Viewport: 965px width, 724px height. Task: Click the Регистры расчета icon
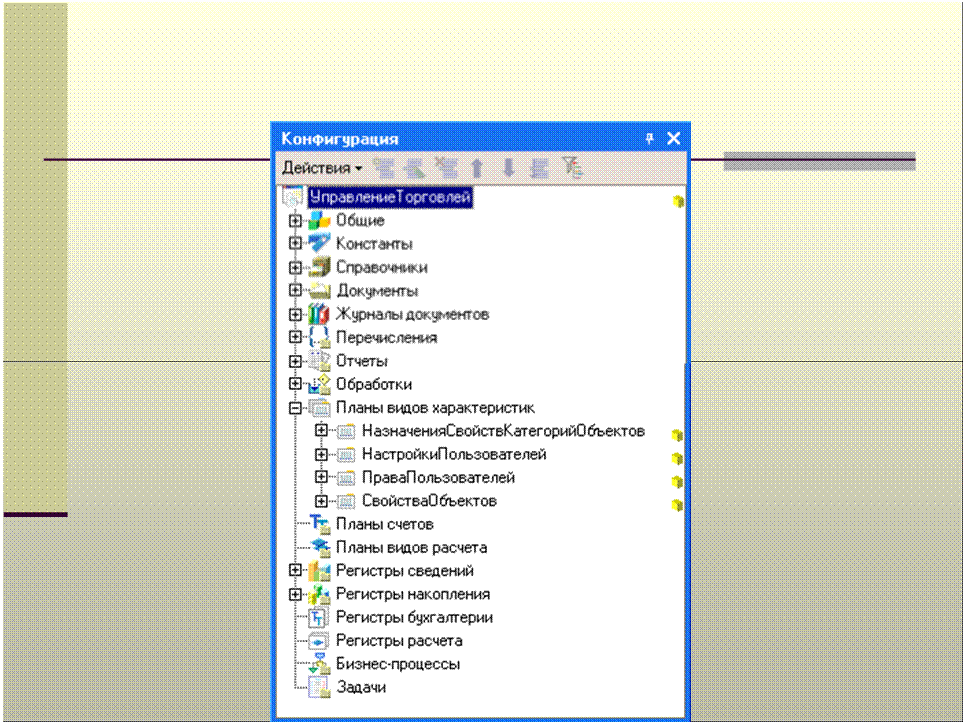[x=319, y=641]
